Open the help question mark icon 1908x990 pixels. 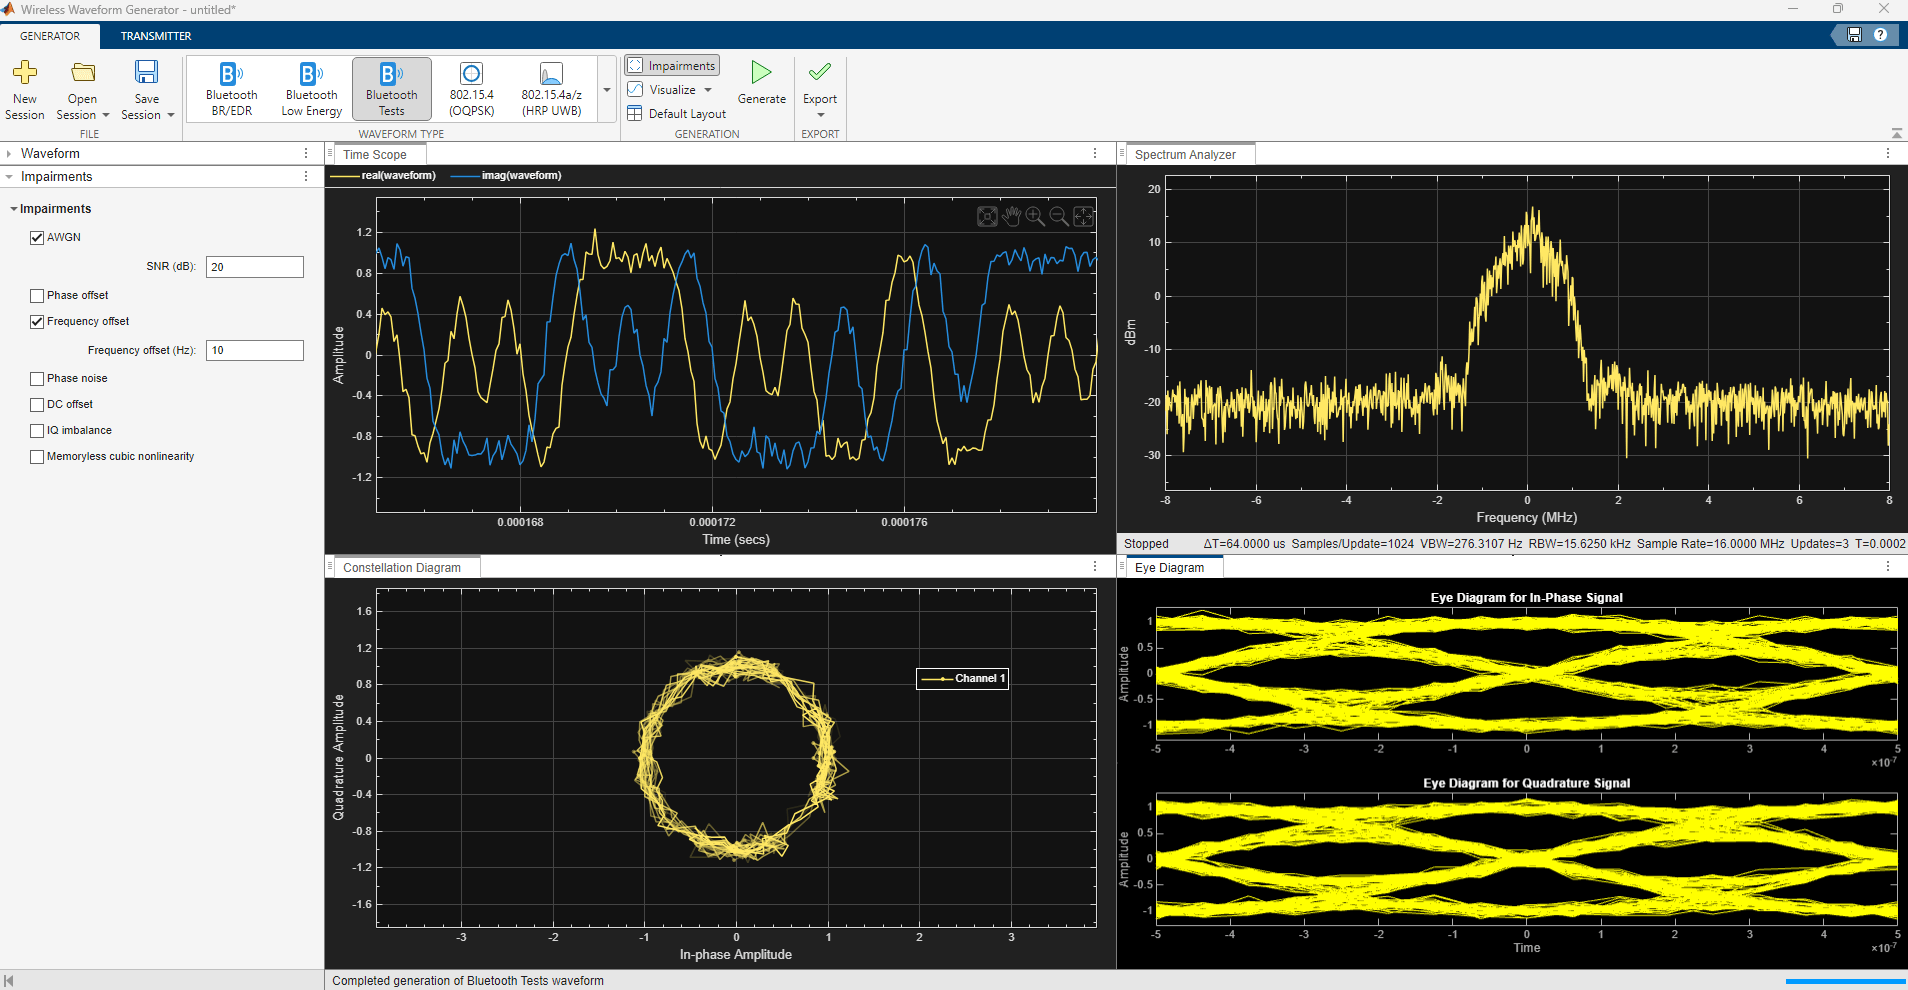tap(1880, 35)
